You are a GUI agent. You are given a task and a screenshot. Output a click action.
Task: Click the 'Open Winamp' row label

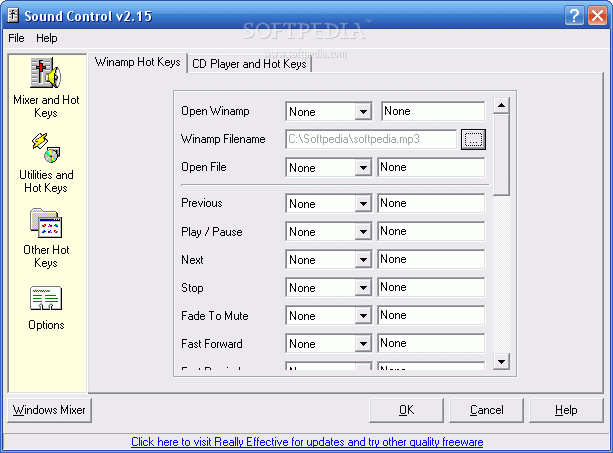215,111
